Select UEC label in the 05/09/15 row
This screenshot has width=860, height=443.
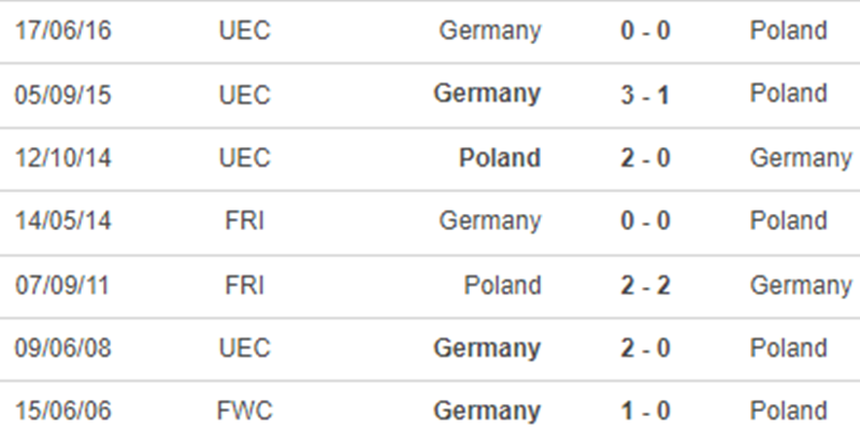(x=245, y=94)
